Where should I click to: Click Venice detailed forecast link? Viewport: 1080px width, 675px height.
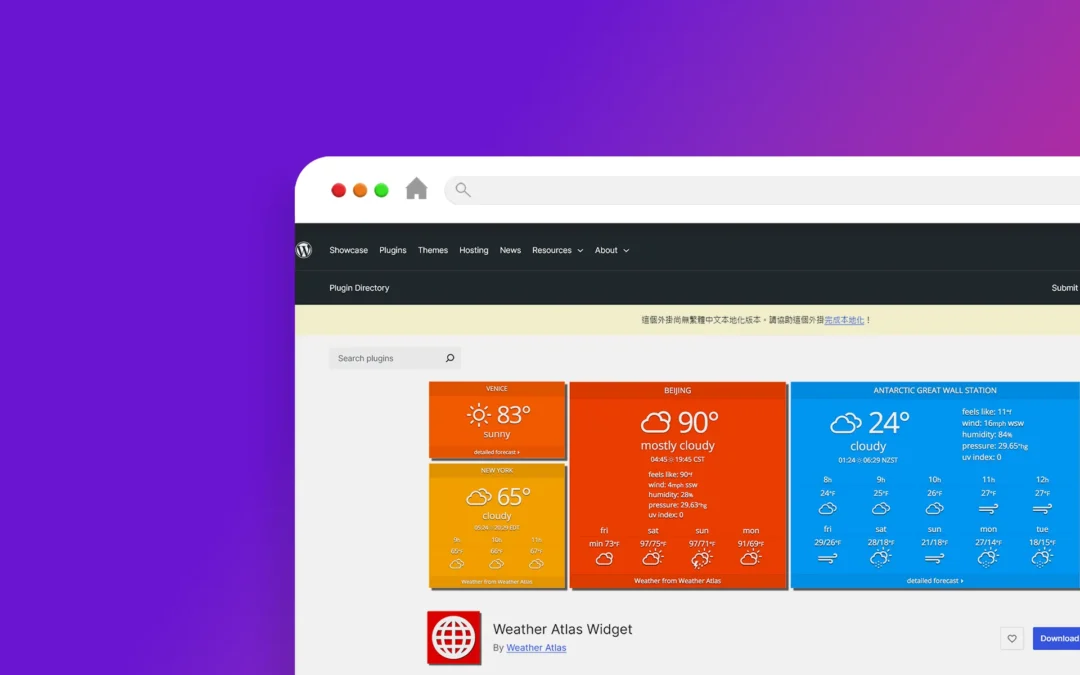(x=497, y=453)
